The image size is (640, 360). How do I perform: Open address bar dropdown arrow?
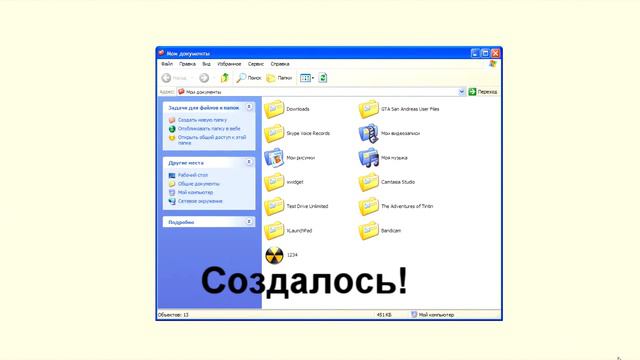[461, 92]
